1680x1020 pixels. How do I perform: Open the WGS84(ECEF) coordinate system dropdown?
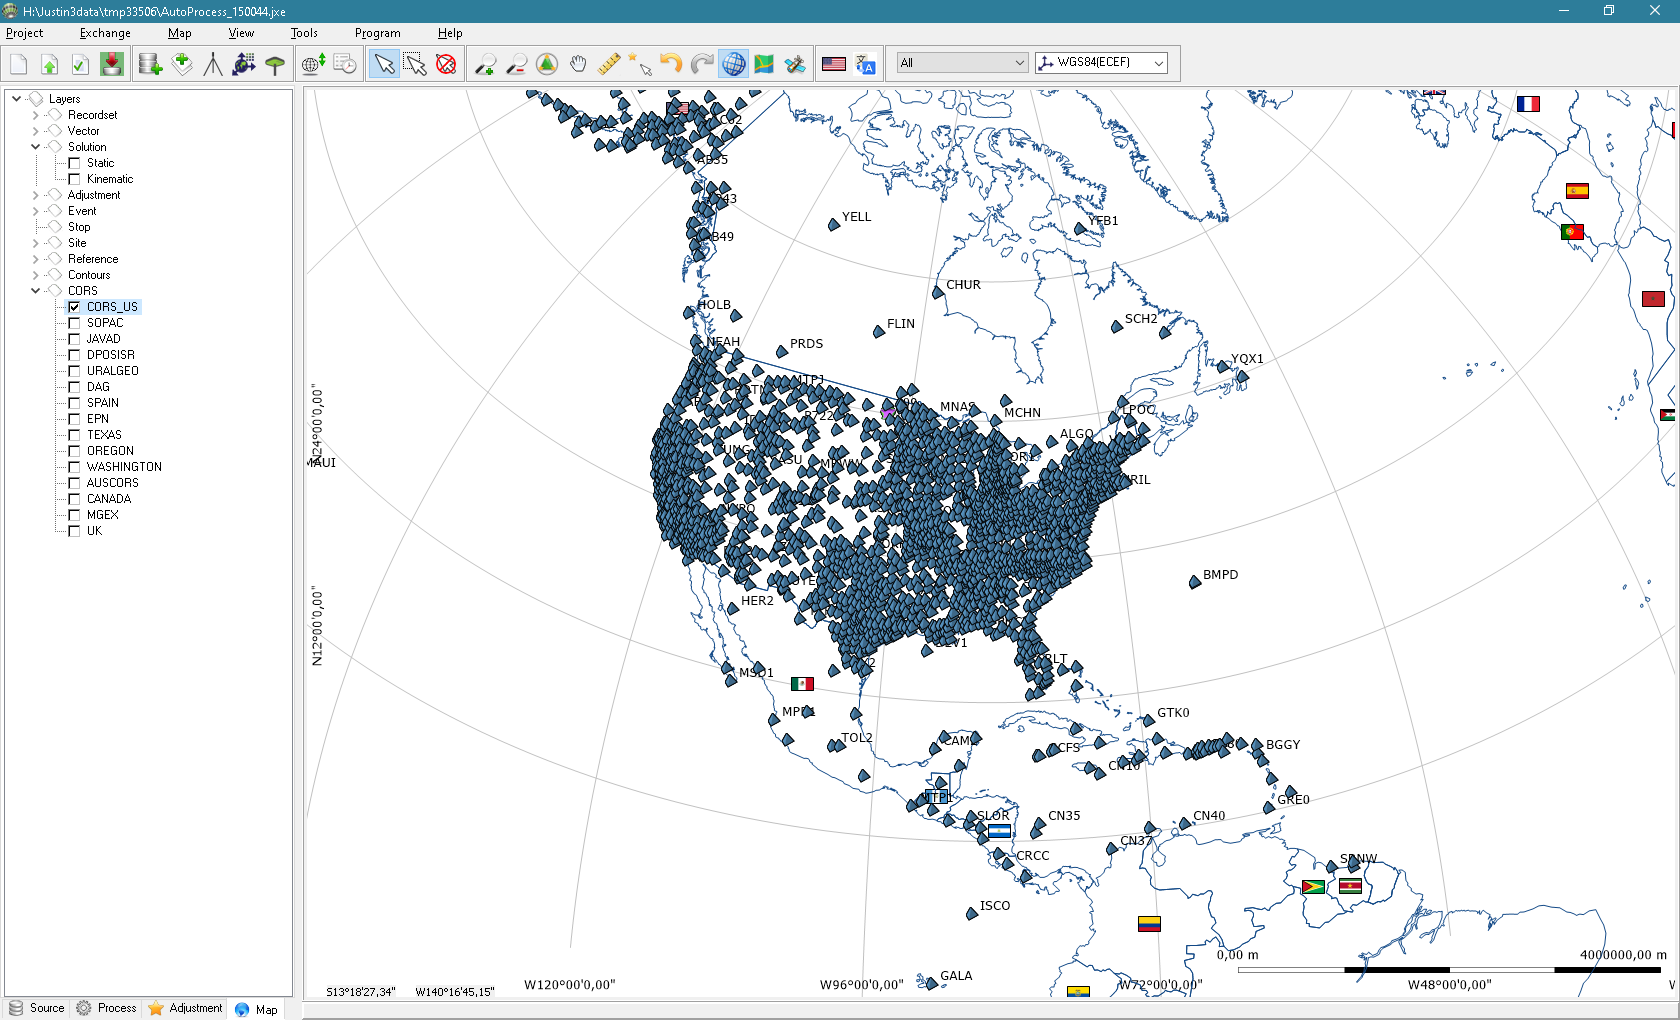[x=1101, y=63]
